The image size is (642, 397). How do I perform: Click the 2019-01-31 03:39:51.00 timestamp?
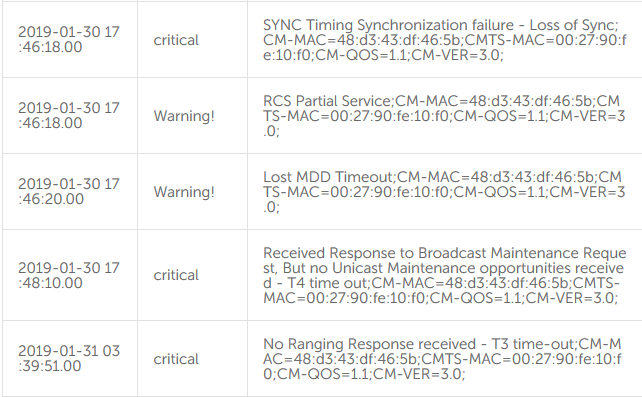tap(69, 358)
